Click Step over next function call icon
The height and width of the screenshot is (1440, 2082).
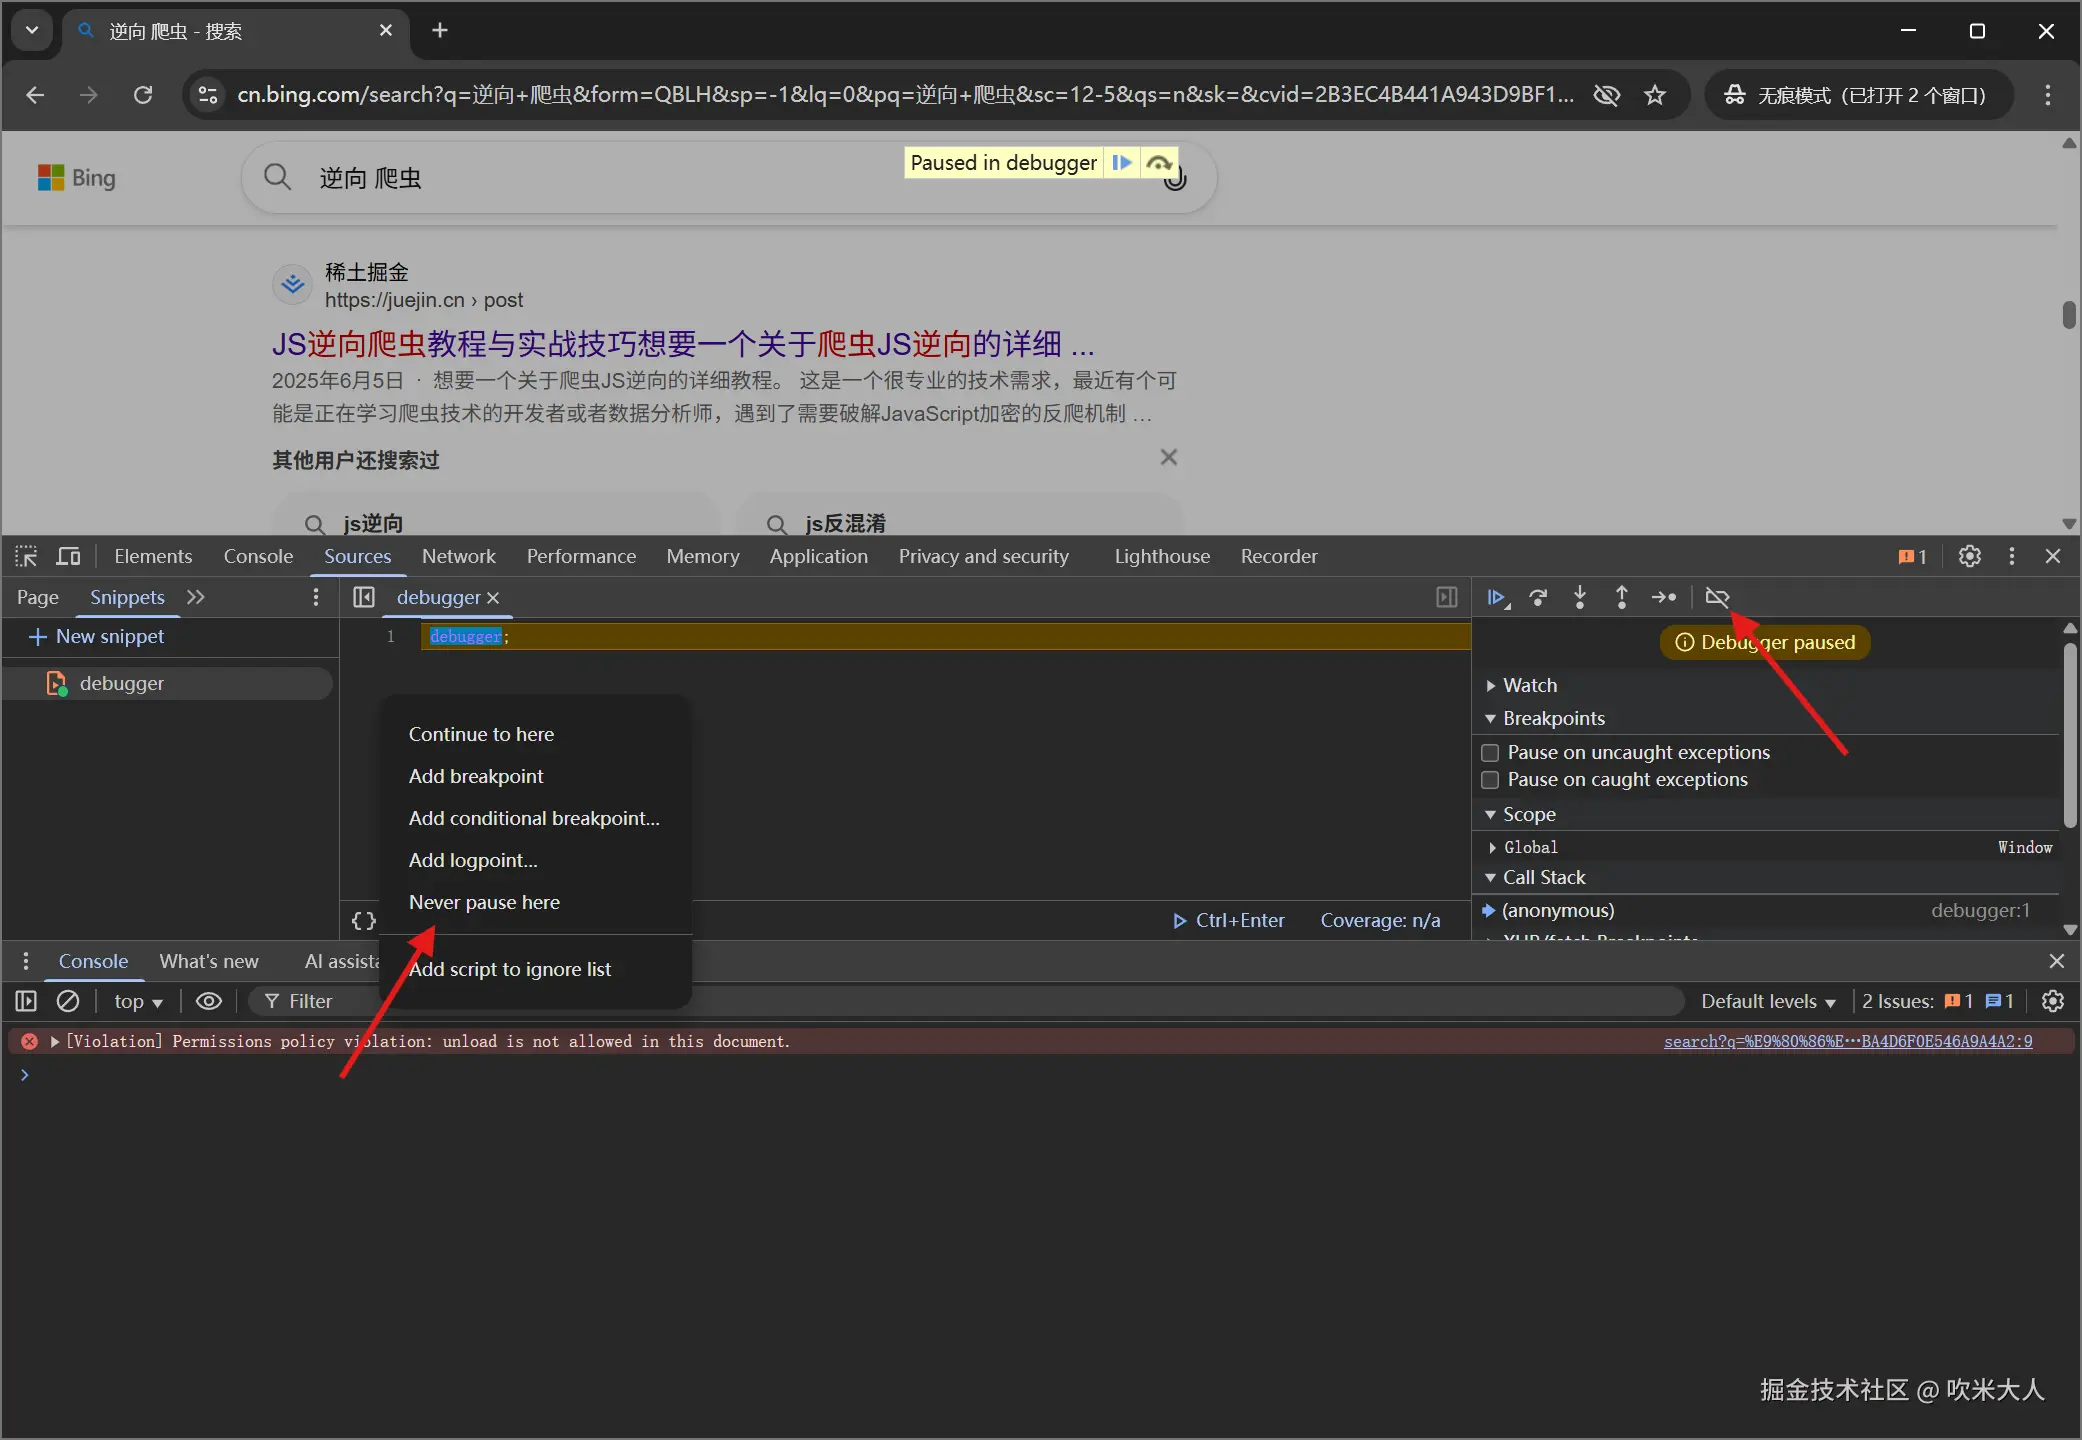click(1538, 597)
